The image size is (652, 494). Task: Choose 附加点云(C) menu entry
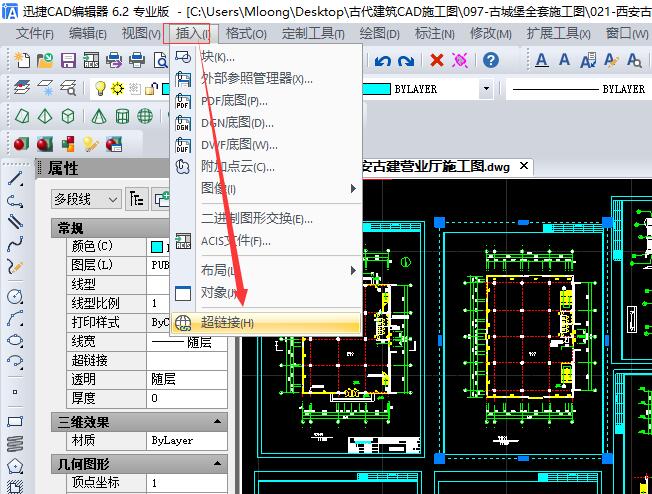tap(266, 167)
